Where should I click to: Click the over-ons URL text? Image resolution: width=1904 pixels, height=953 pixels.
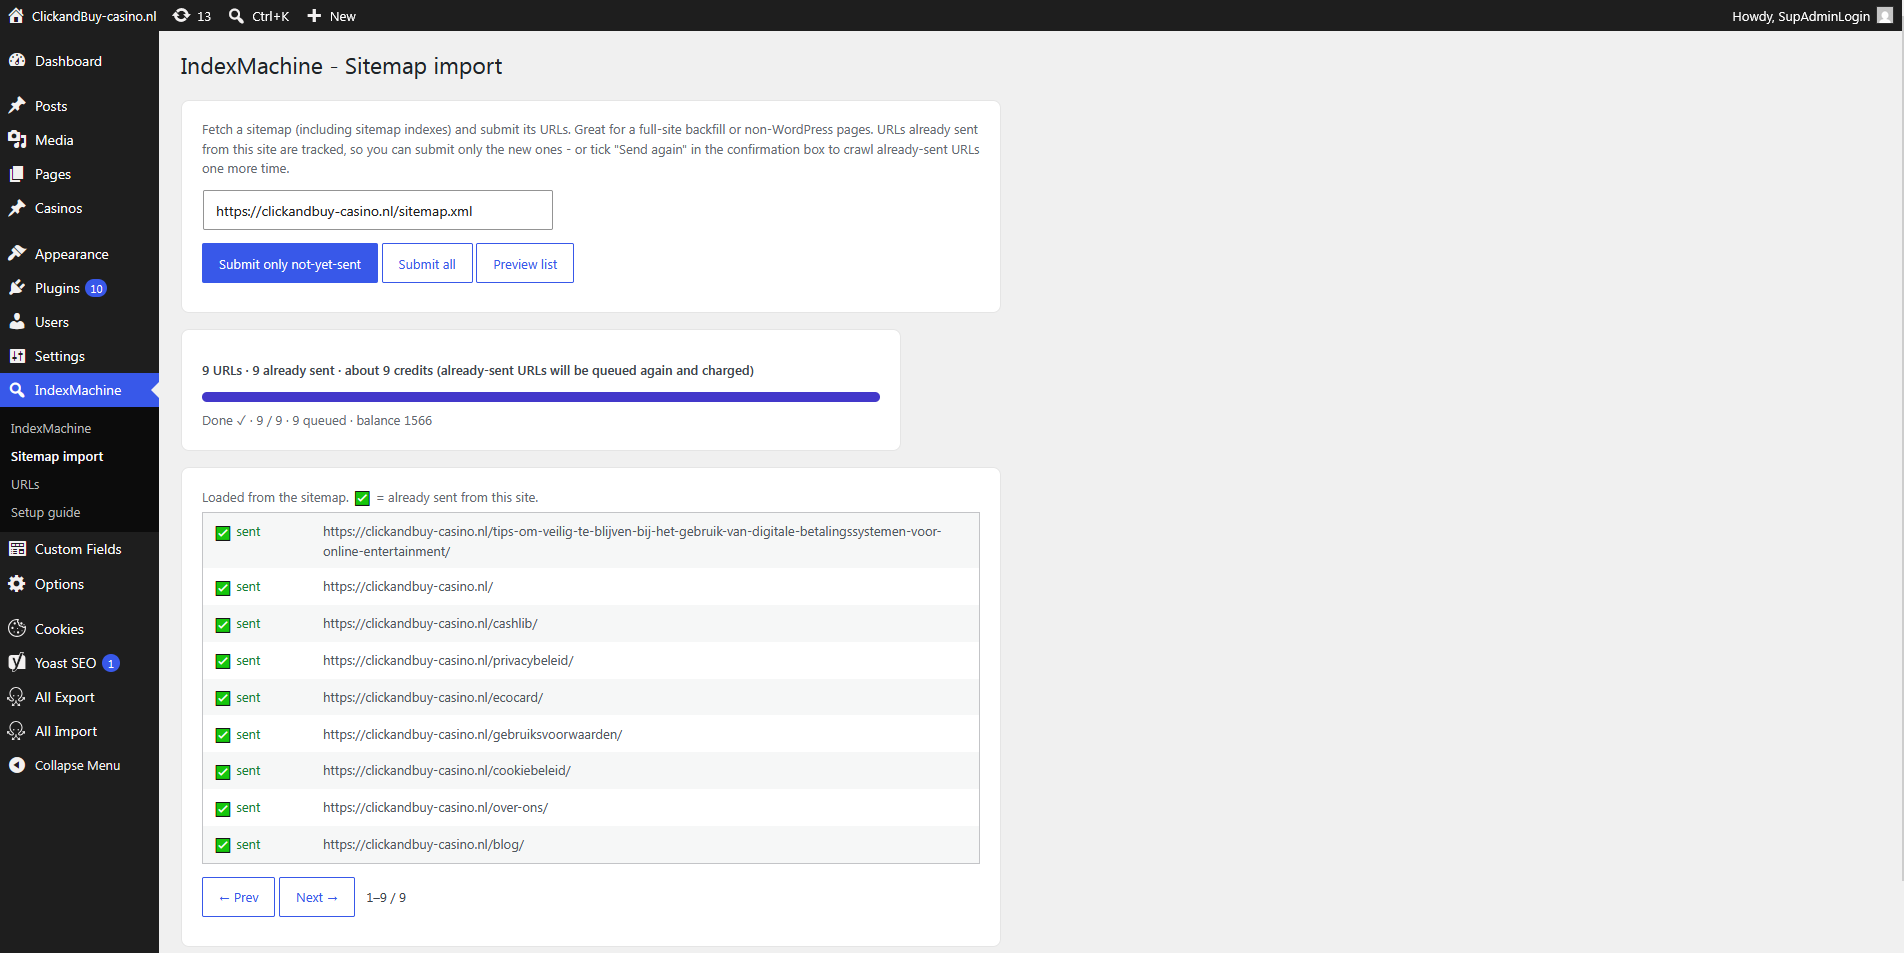coord(435,808)
